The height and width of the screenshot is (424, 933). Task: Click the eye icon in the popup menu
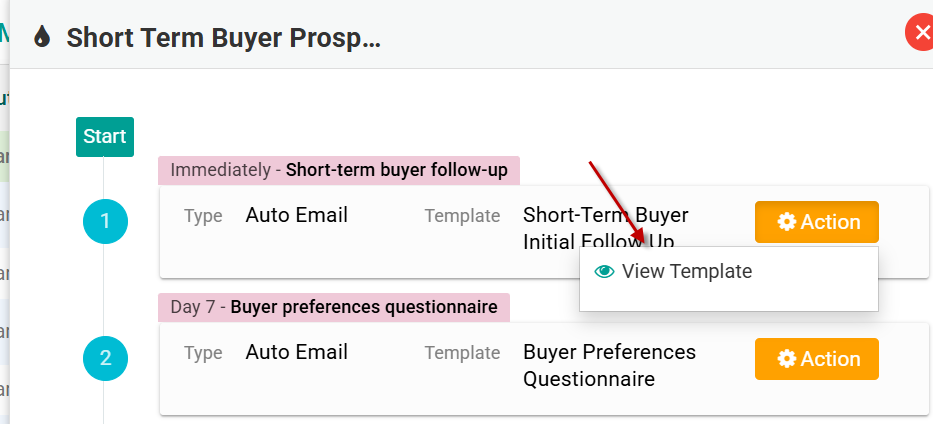[604, 271]
